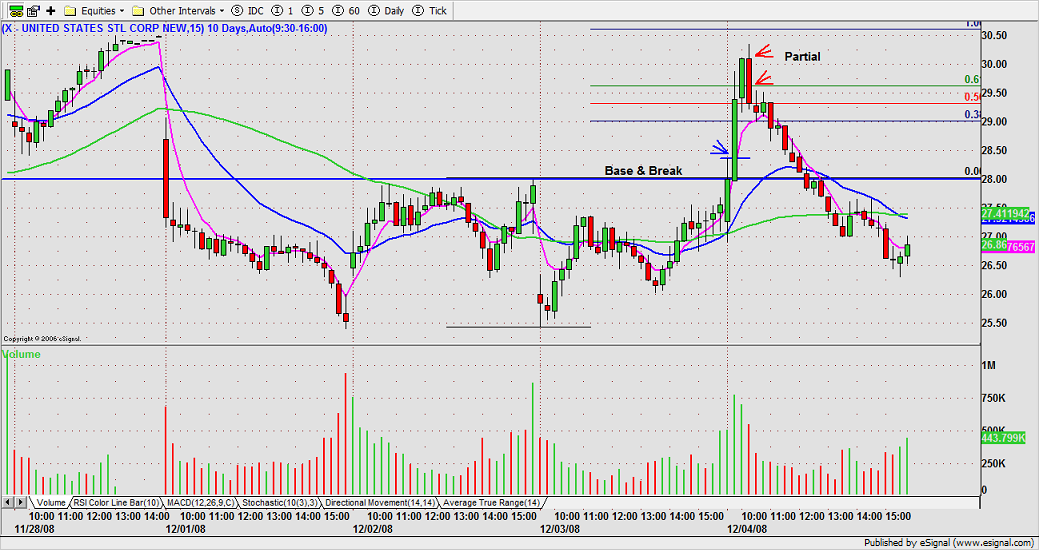Click the 1M volume axis label

[x=989, y=365]
